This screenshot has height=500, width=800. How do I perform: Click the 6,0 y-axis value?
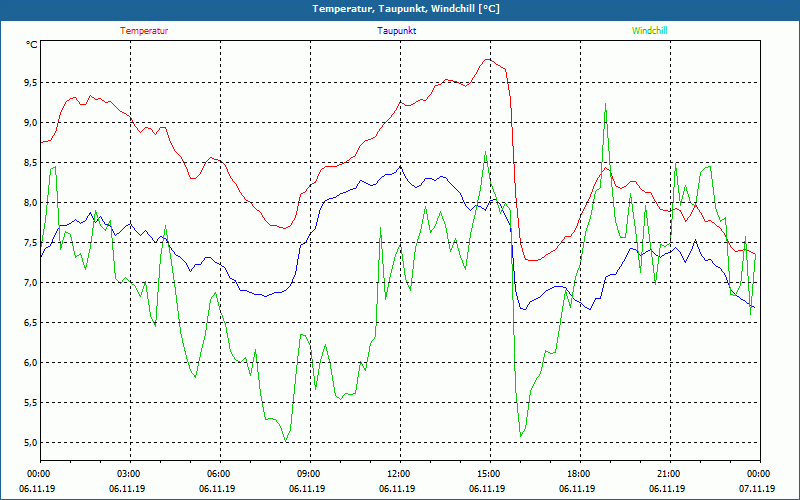pyautogui.click(x=31, y=363)
